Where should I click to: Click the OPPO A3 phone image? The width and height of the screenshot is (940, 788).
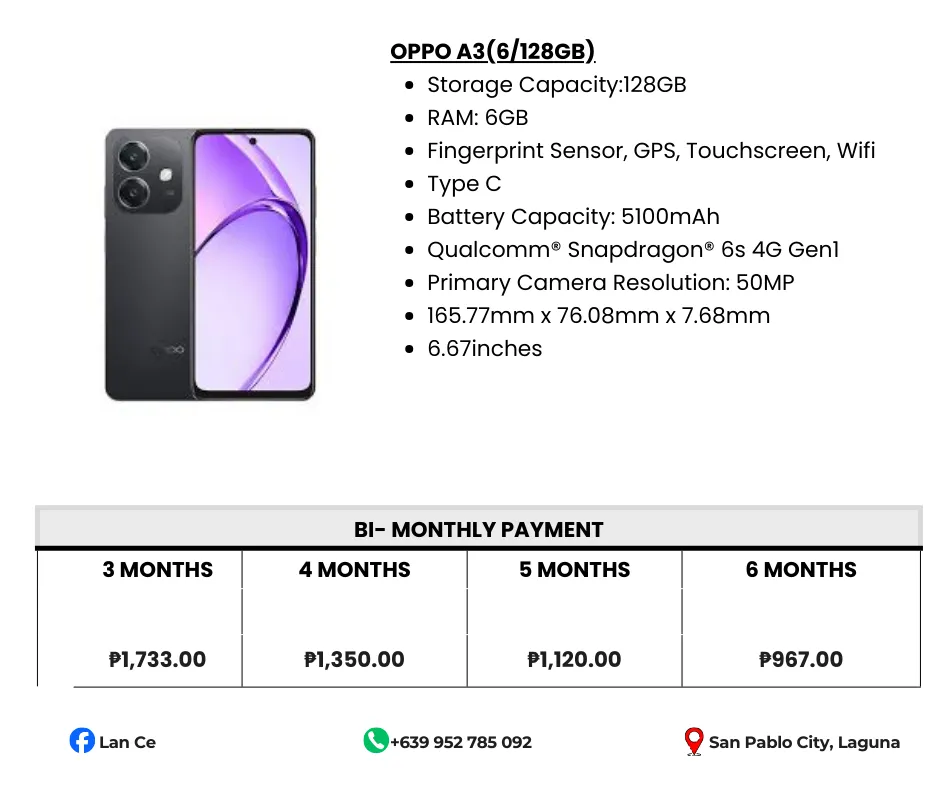coord(210,264)
